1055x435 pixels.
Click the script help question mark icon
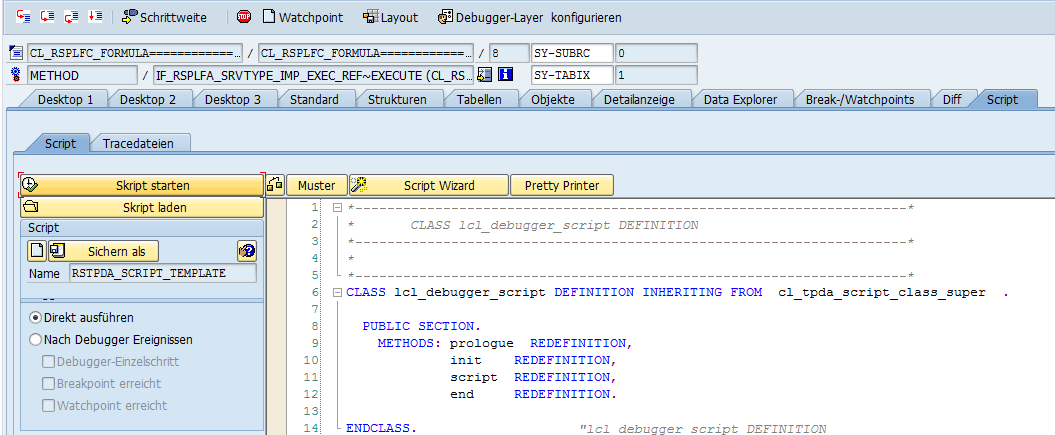pyautogui.click(x=247, y=251)
